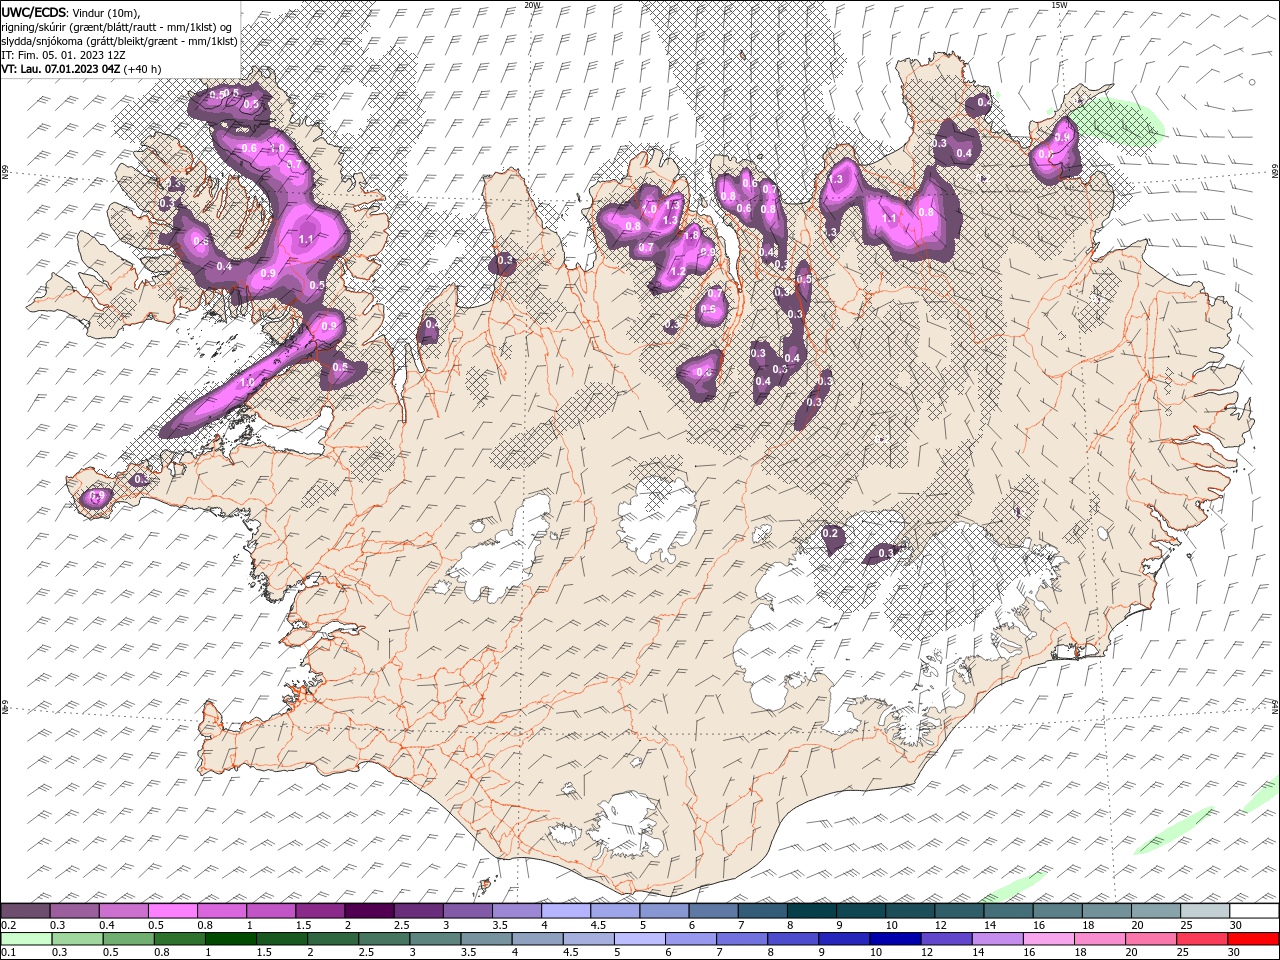Click the 20W longitude label

532,4
